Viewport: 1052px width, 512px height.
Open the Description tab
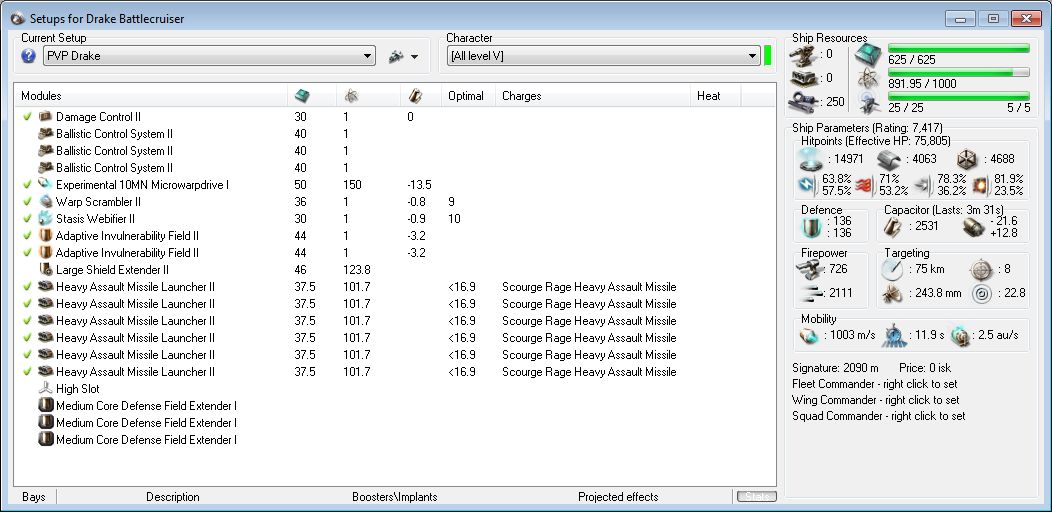pyautogui.click(x=172, y=497)
